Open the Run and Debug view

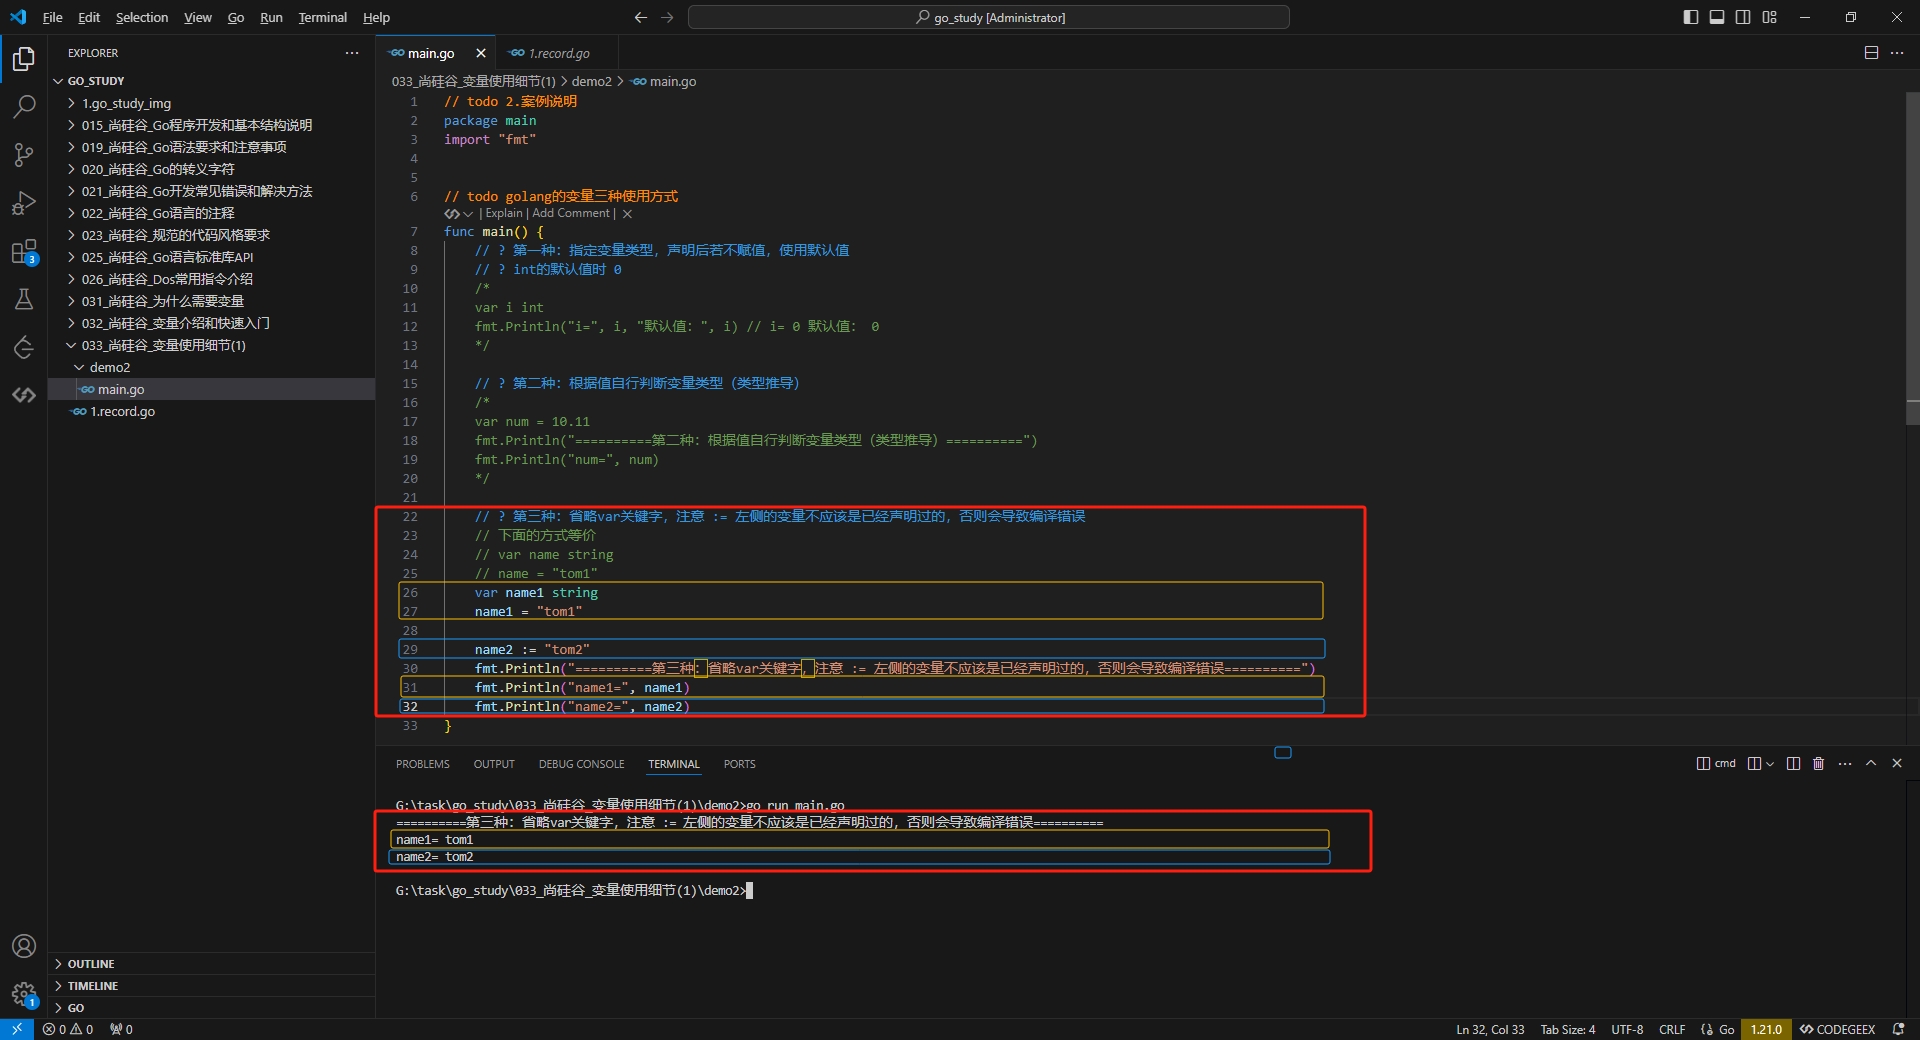coord(24,203)
